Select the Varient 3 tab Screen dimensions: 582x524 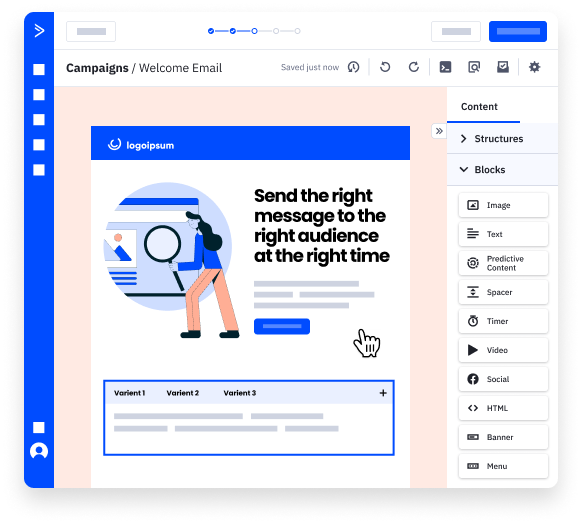coord(240,393)
